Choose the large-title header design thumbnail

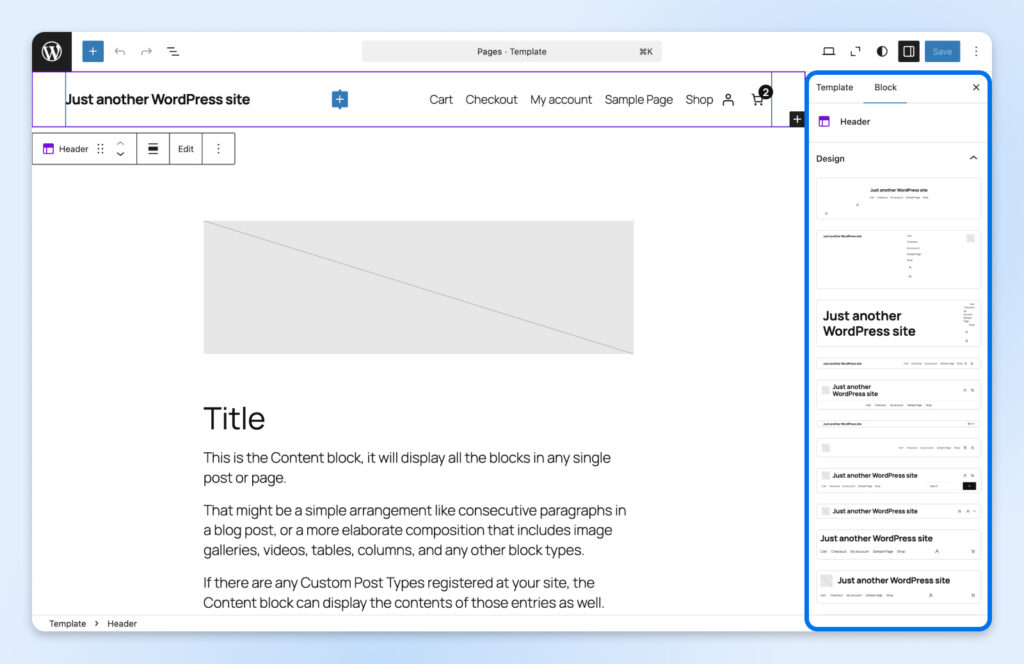pos(898,323)
